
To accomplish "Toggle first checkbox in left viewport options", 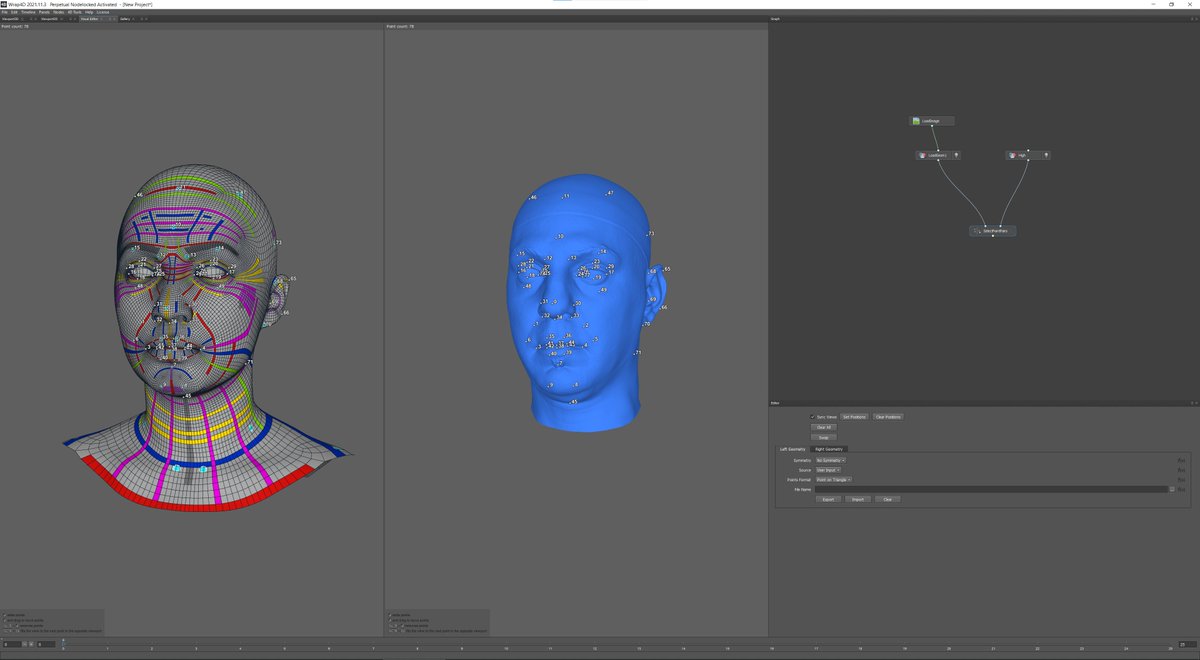I will pos(4,614).
